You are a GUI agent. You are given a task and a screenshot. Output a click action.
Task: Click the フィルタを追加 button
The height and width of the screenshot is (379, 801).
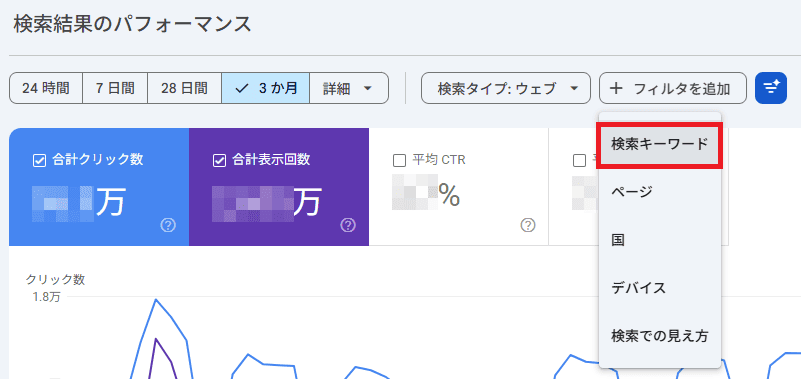coord(673,88)
